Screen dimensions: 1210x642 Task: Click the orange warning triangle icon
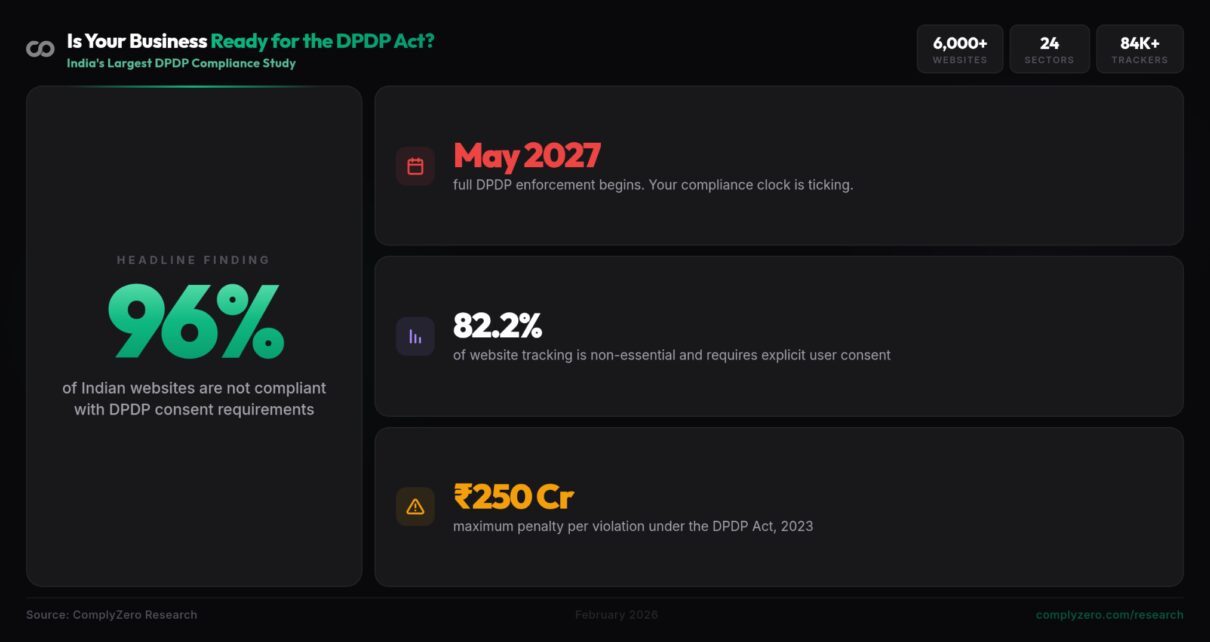coord(415,507)
